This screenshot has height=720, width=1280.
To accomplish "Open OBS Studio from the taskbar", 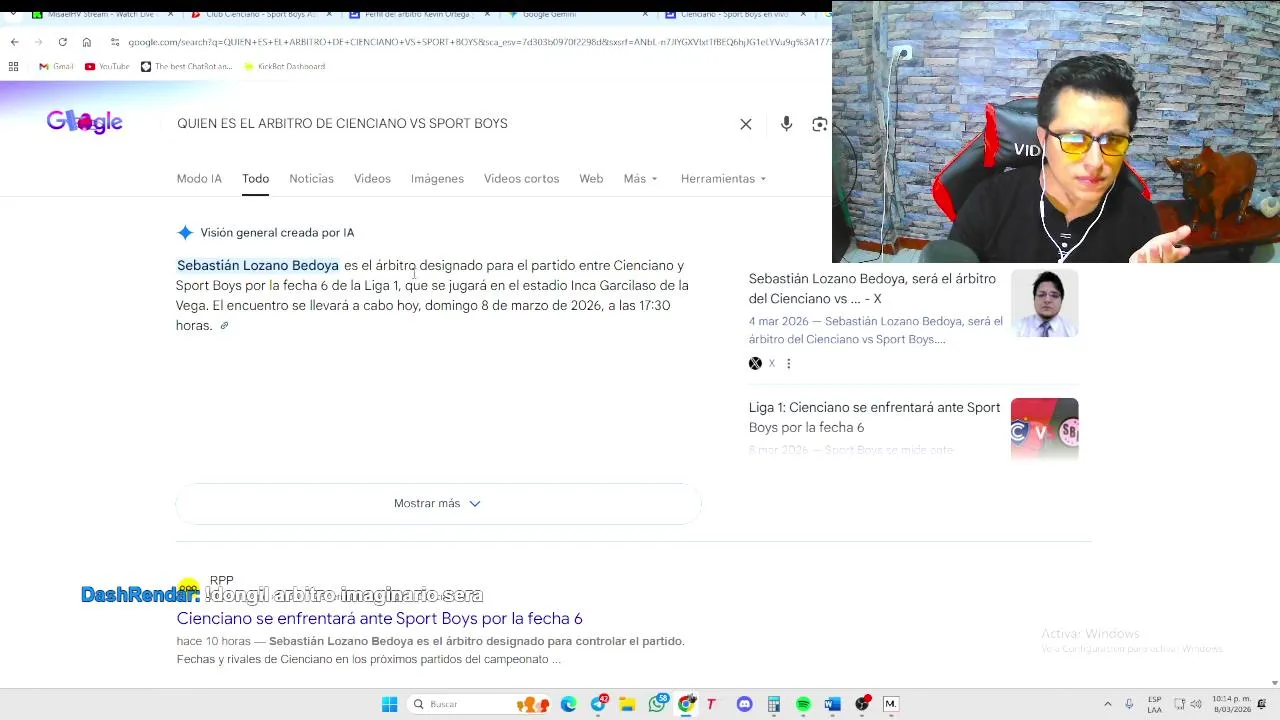I will click(862, 704).
